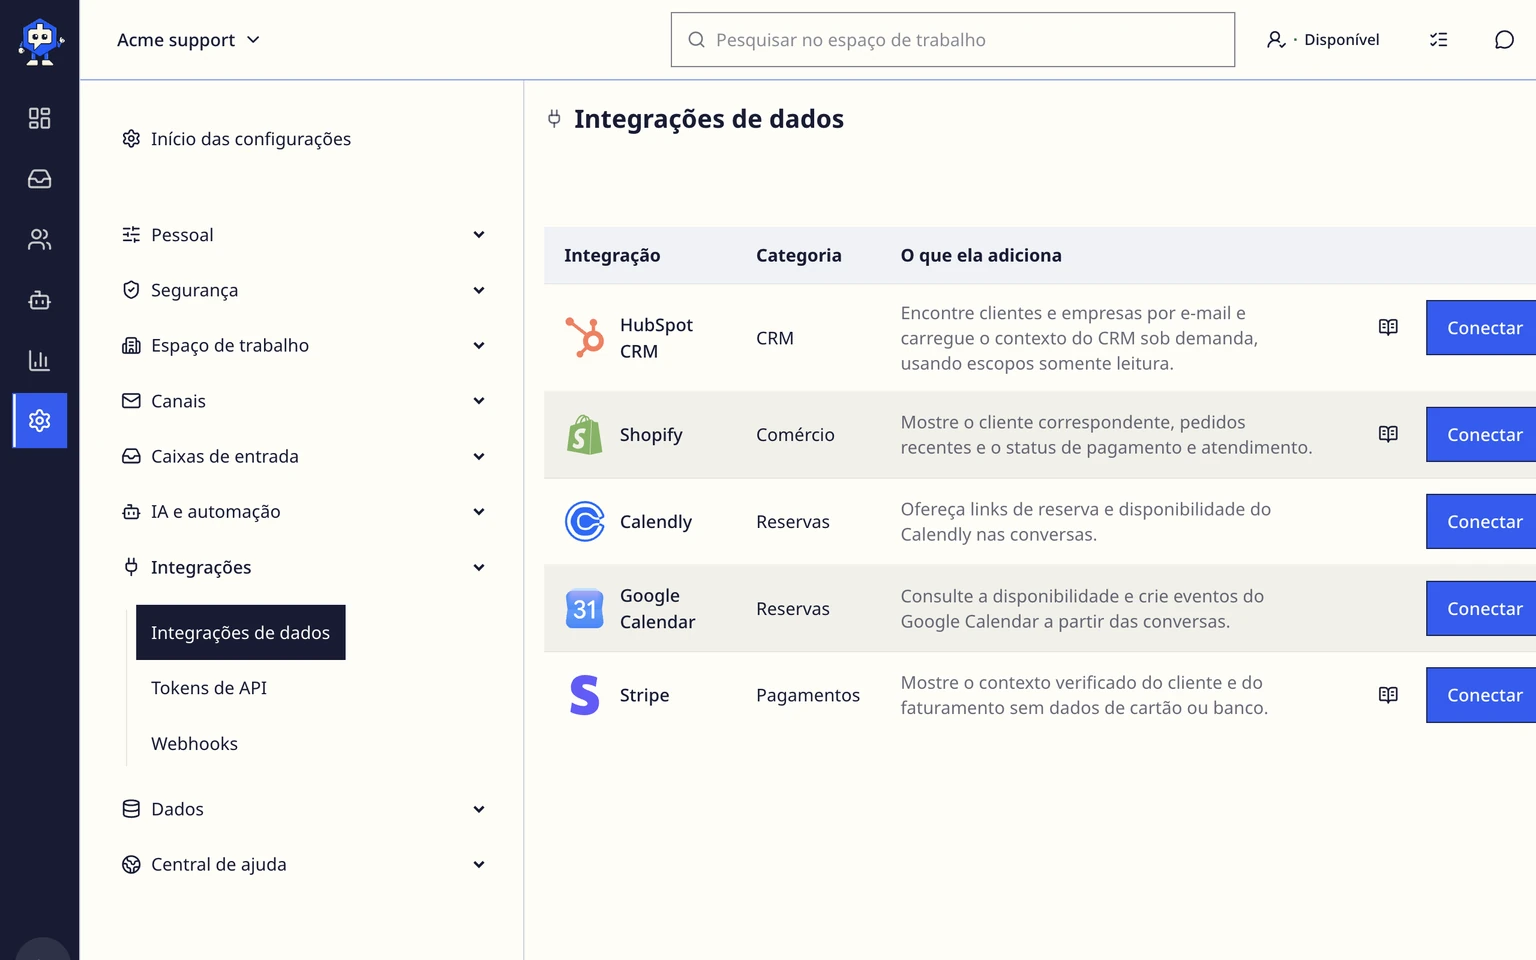
Task: Expand the Espaço de trabalho section
Action: pyautogui.click(x=303, y=345)
